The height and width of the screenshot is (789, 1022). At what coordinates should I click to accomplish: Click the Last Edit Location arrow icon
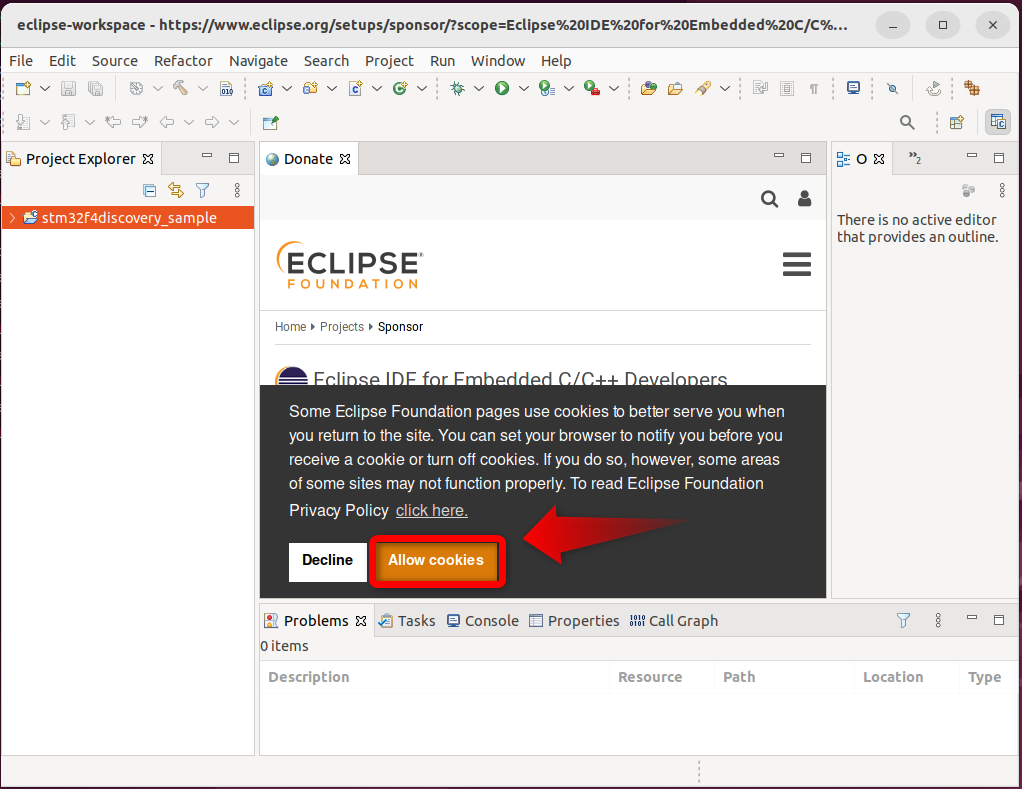(x=113, y=122)
